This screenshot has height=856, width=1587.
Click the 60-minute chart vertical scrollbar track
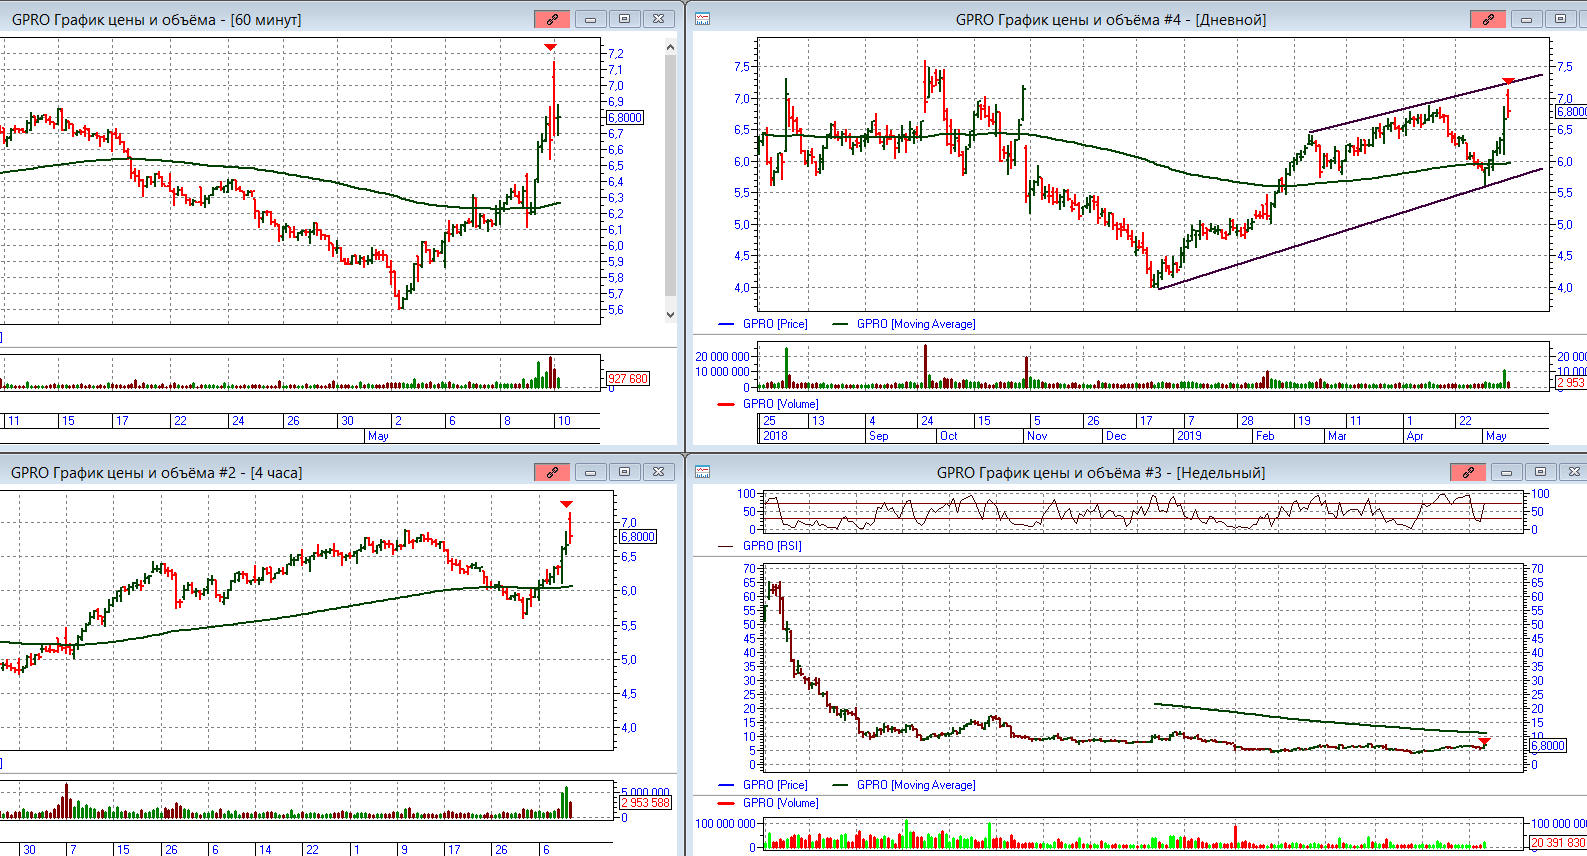[x=671, y=180]
